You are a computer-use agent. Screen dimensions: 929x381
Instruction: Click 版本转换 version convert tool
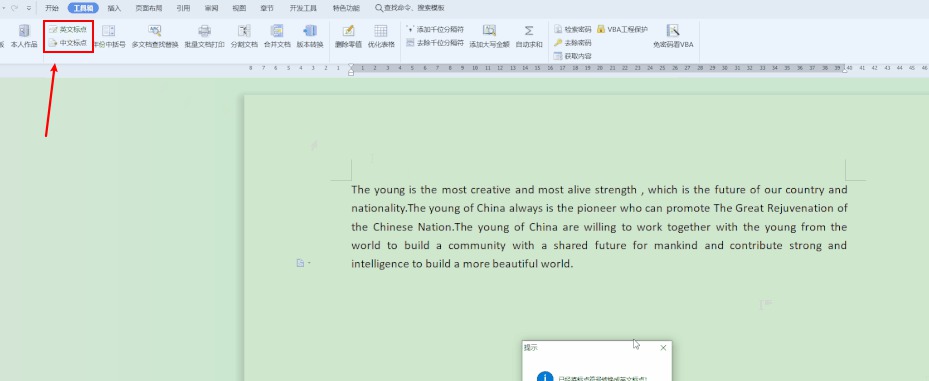(x=310, y=36)
